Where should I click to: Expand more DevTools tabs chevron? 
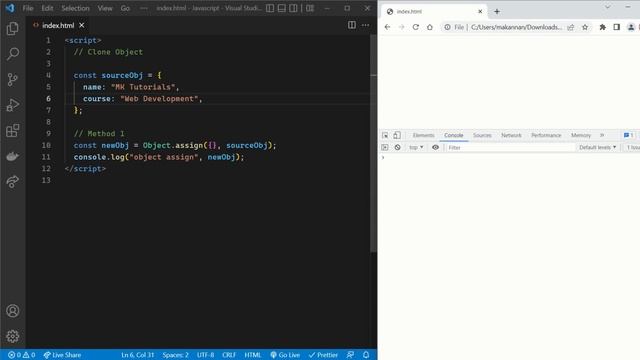click(602, 135)
